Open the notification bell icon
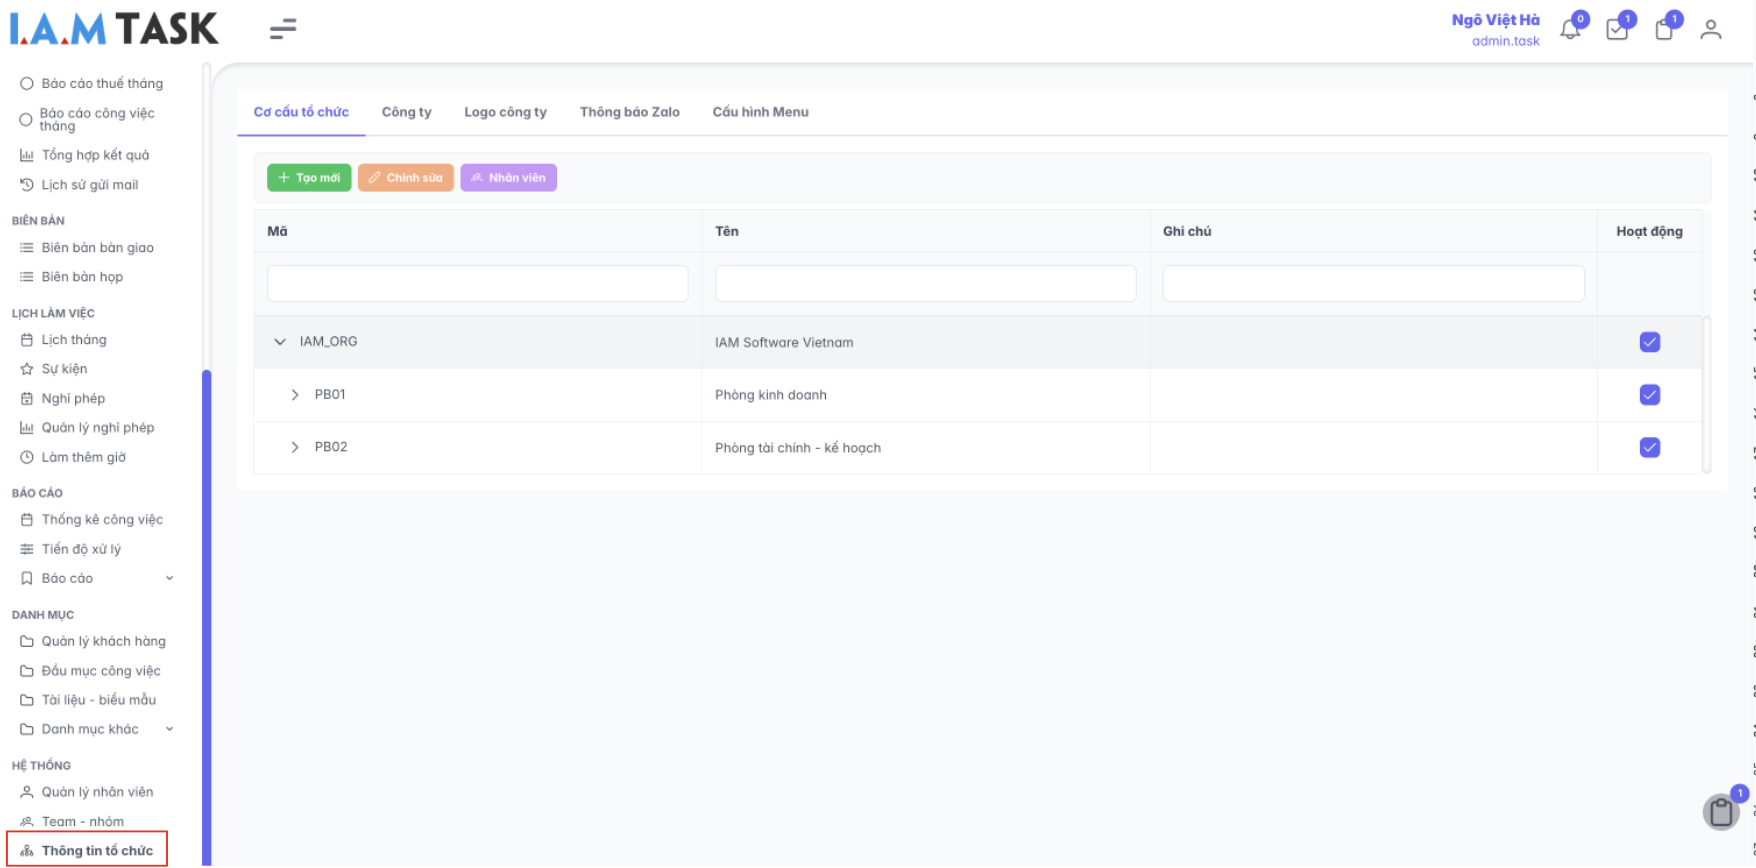The width and height of the screenshot is (1756, 868). tap(1570, 30)
